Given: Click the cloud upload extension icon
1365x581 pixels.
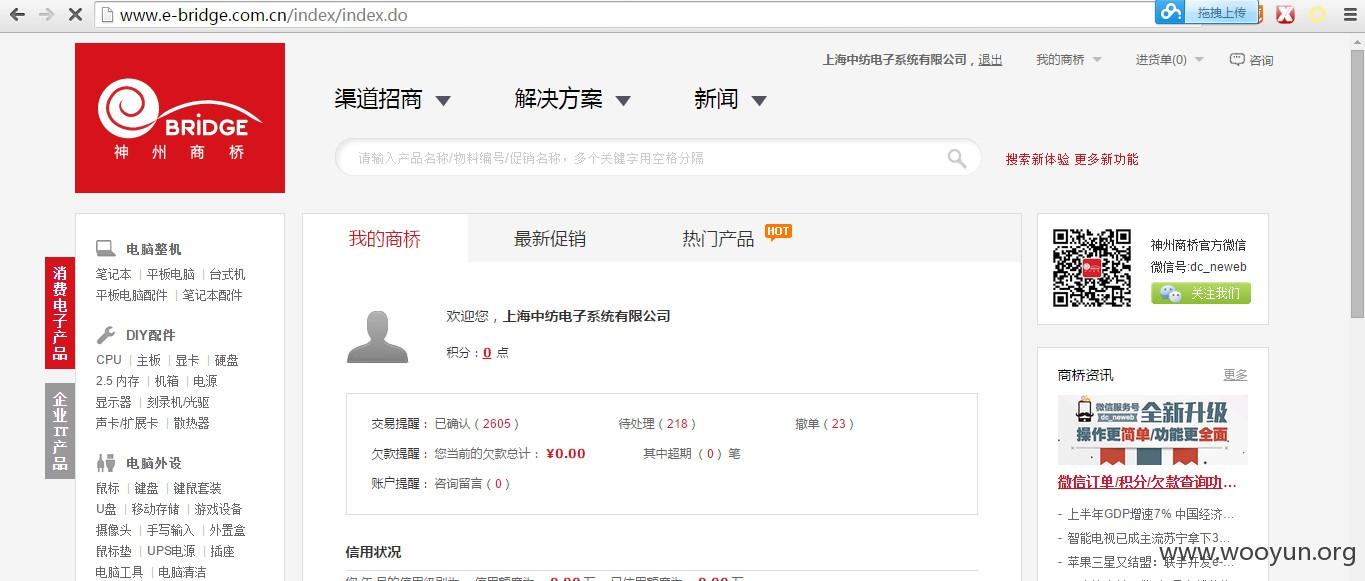Looking at the screenshot, I should [1171, 12].
